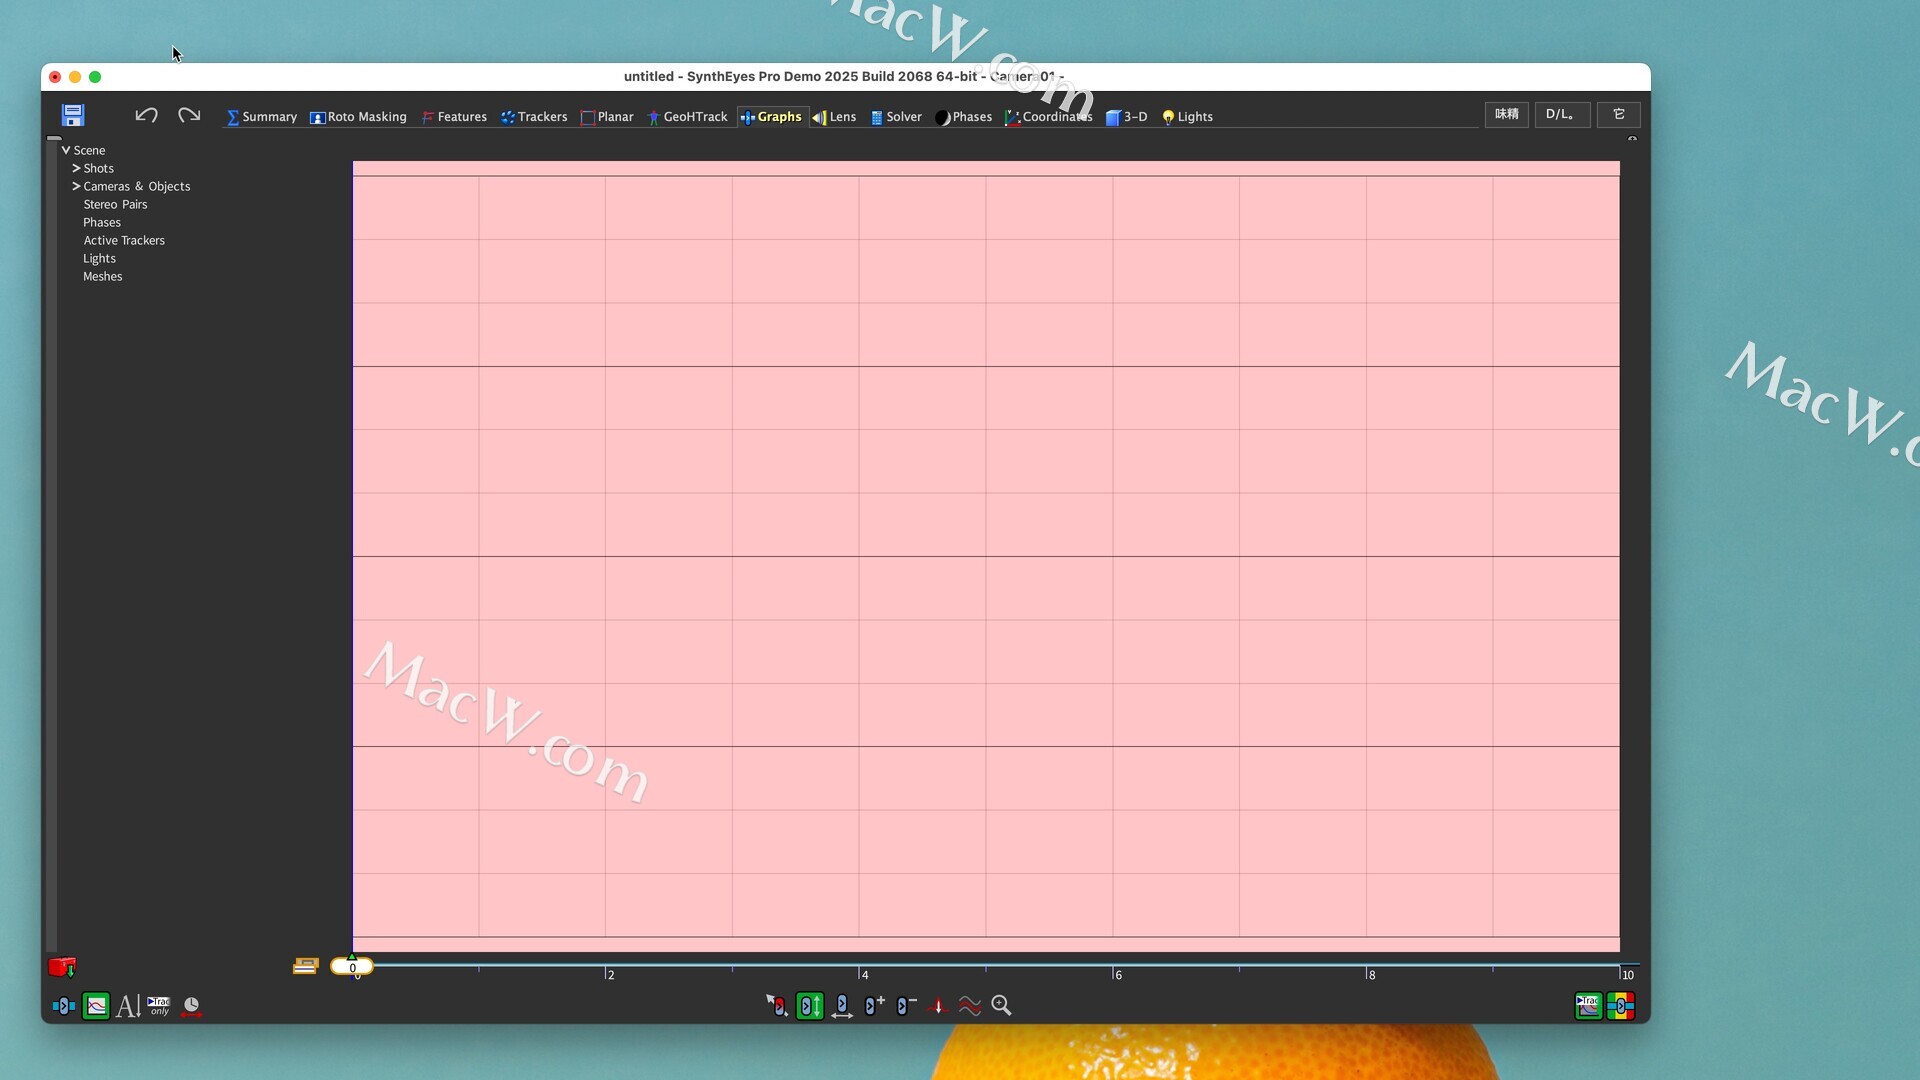1920x1080 pixels.
Task: Select the Graphs room tab
Action: coord(771,117)
